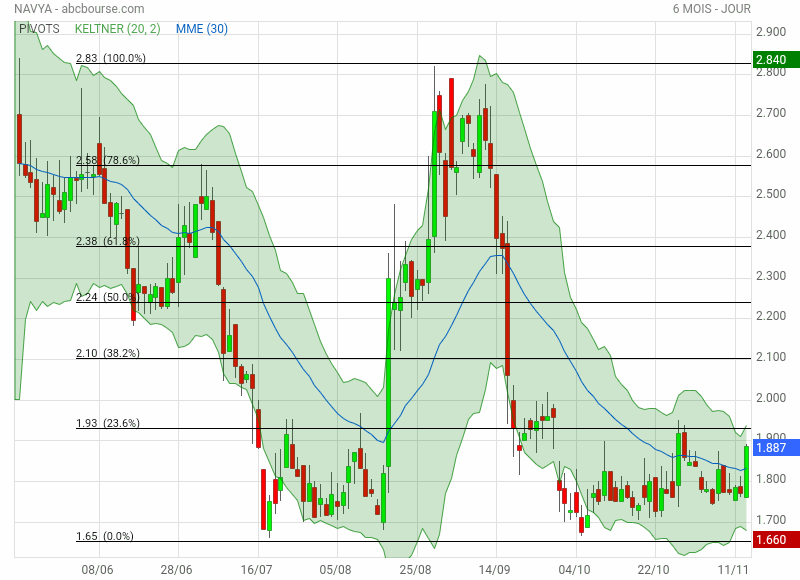Select the PIVOTS indicator label
Screen dimensions: 800x580
point(39,29)
